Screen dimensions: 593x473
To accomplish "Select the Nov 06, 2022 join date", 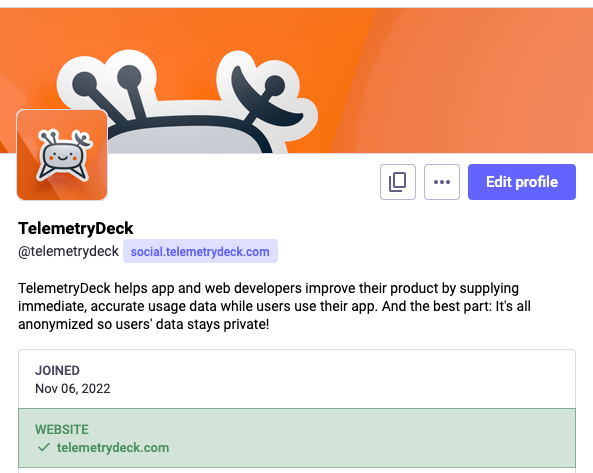I will point(73,389).
